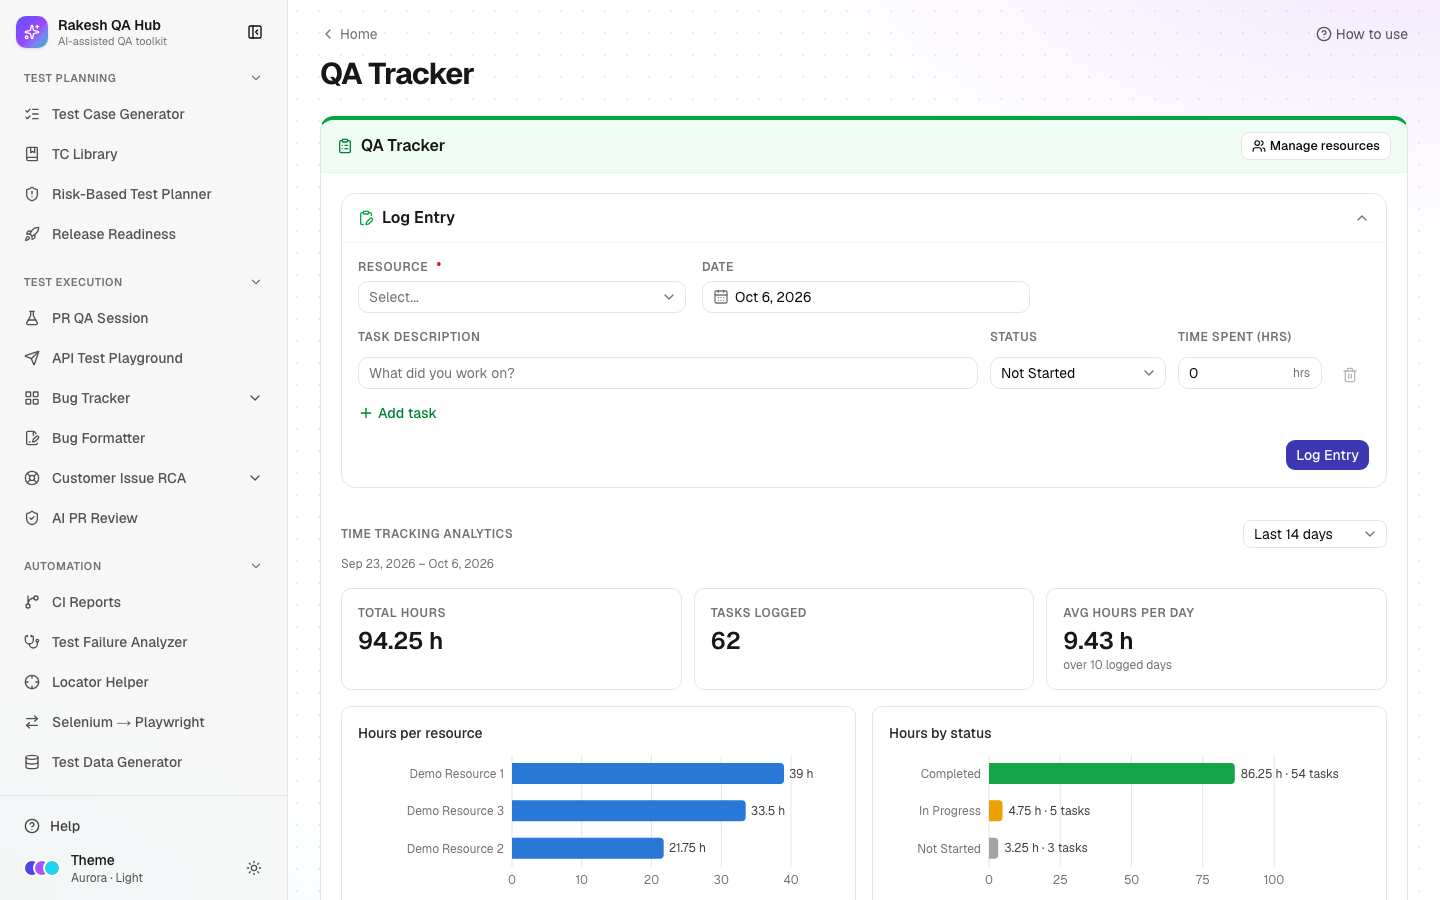This screenshot has width=1440, height=900.
Task: Open API Test Playground
Action: pos(143,358)
